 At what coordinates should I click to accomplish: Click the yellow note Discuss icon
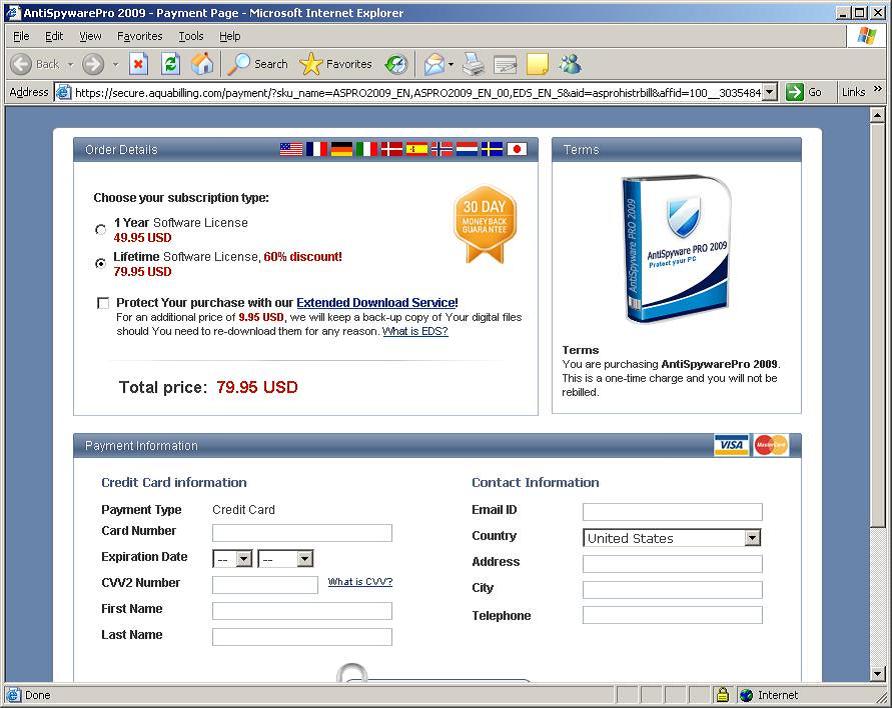(538, 65)
